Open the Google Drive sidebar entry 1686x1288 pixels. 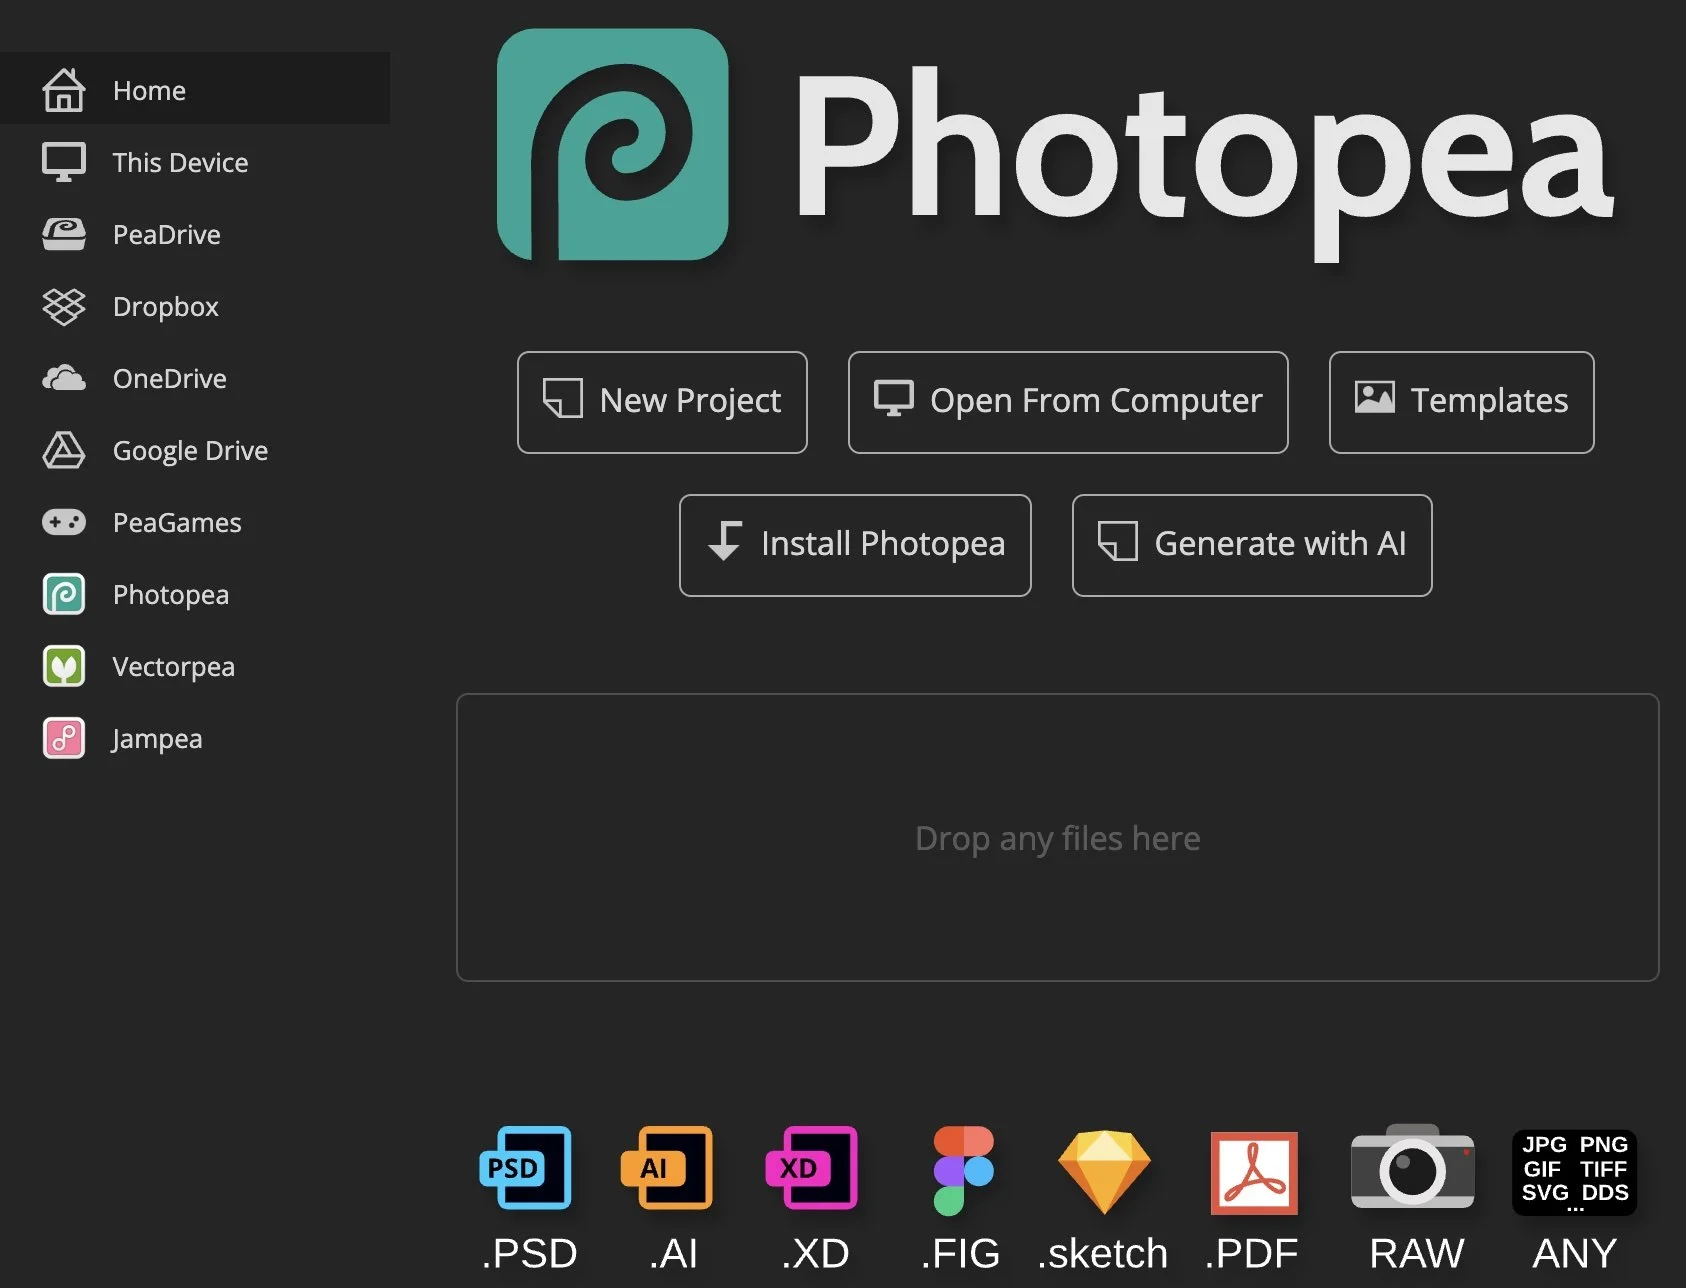195,450
